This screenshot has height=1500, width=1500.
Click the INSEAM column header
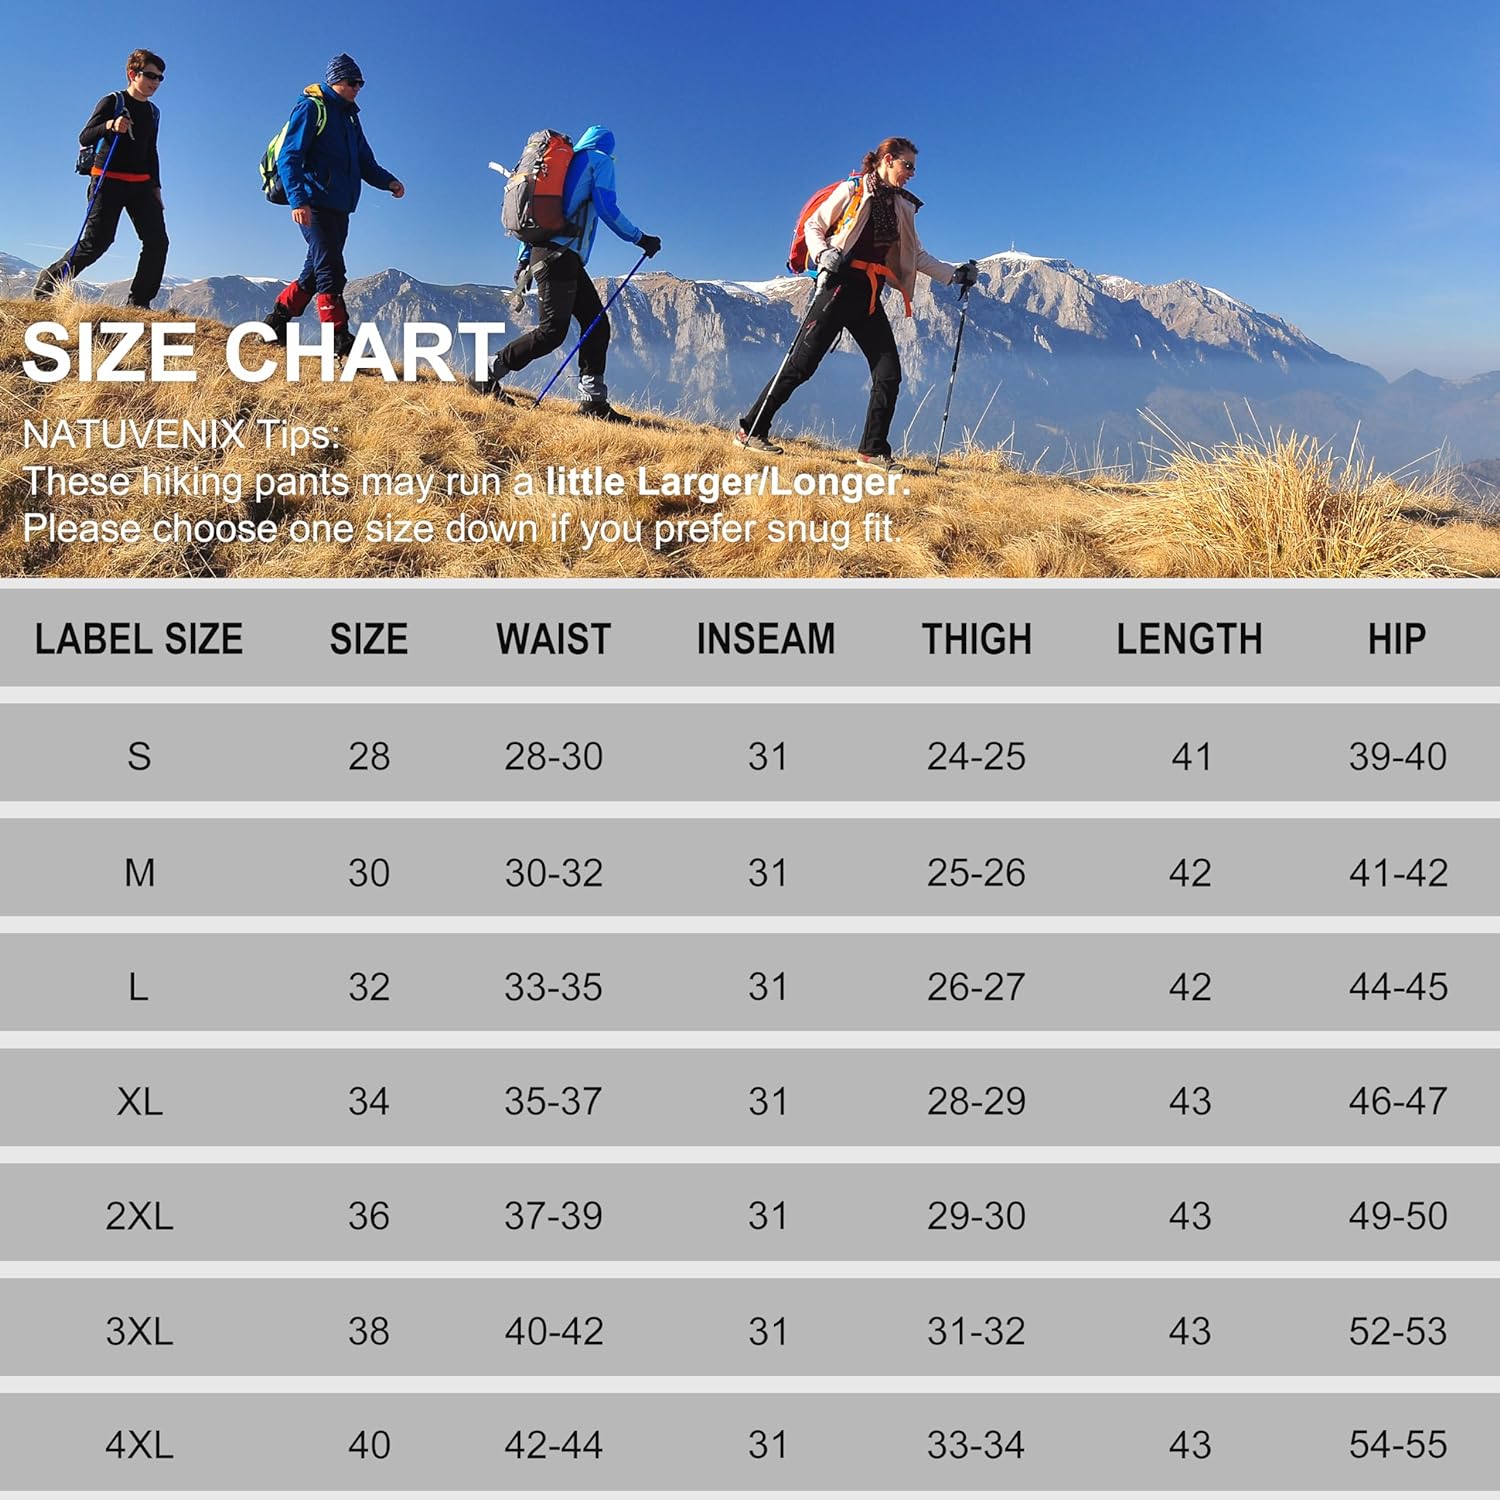[766, 639]
